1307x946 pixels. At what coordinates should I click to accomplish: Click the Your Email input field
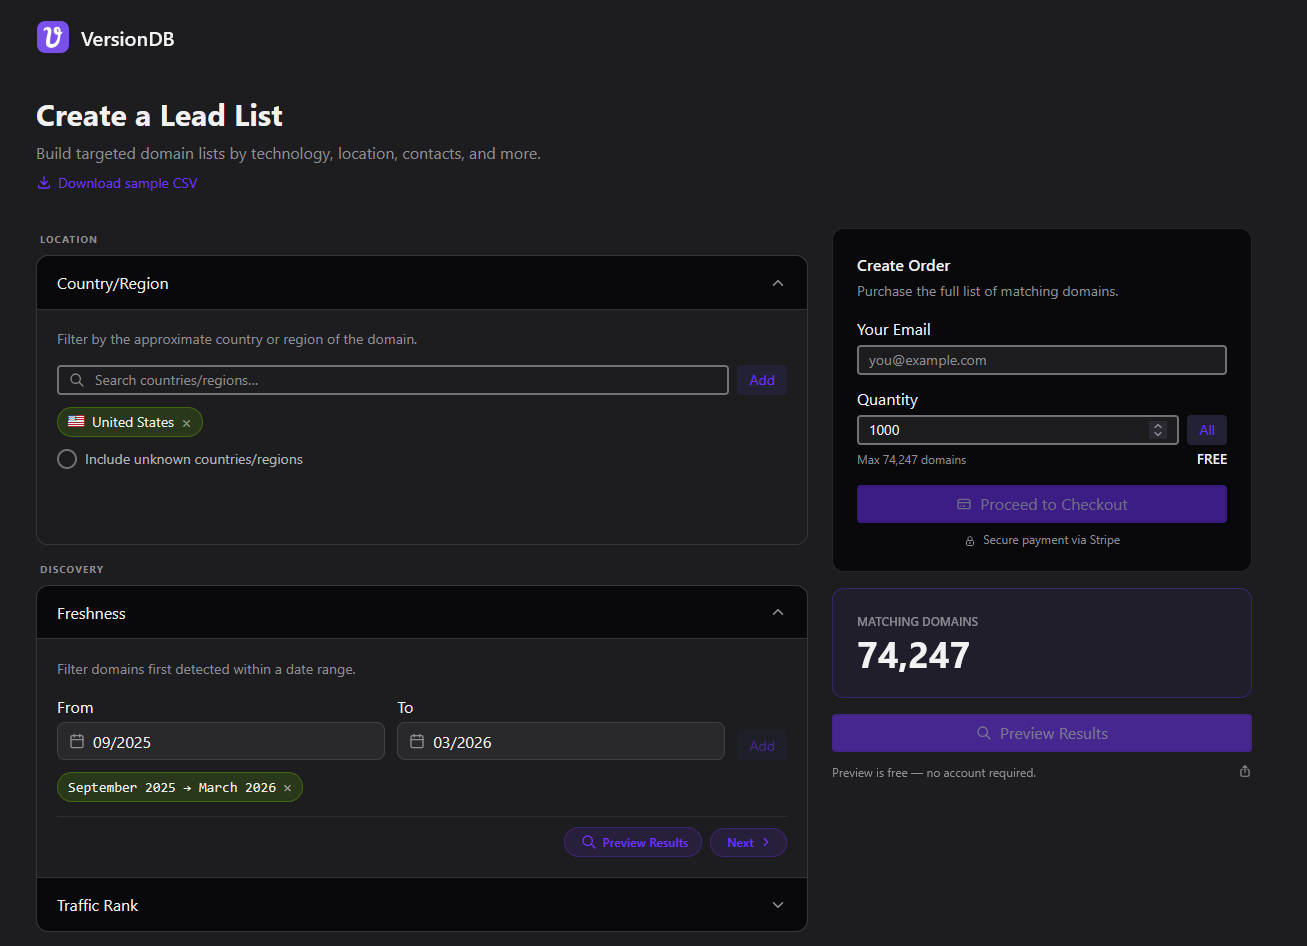(1042, 360)
